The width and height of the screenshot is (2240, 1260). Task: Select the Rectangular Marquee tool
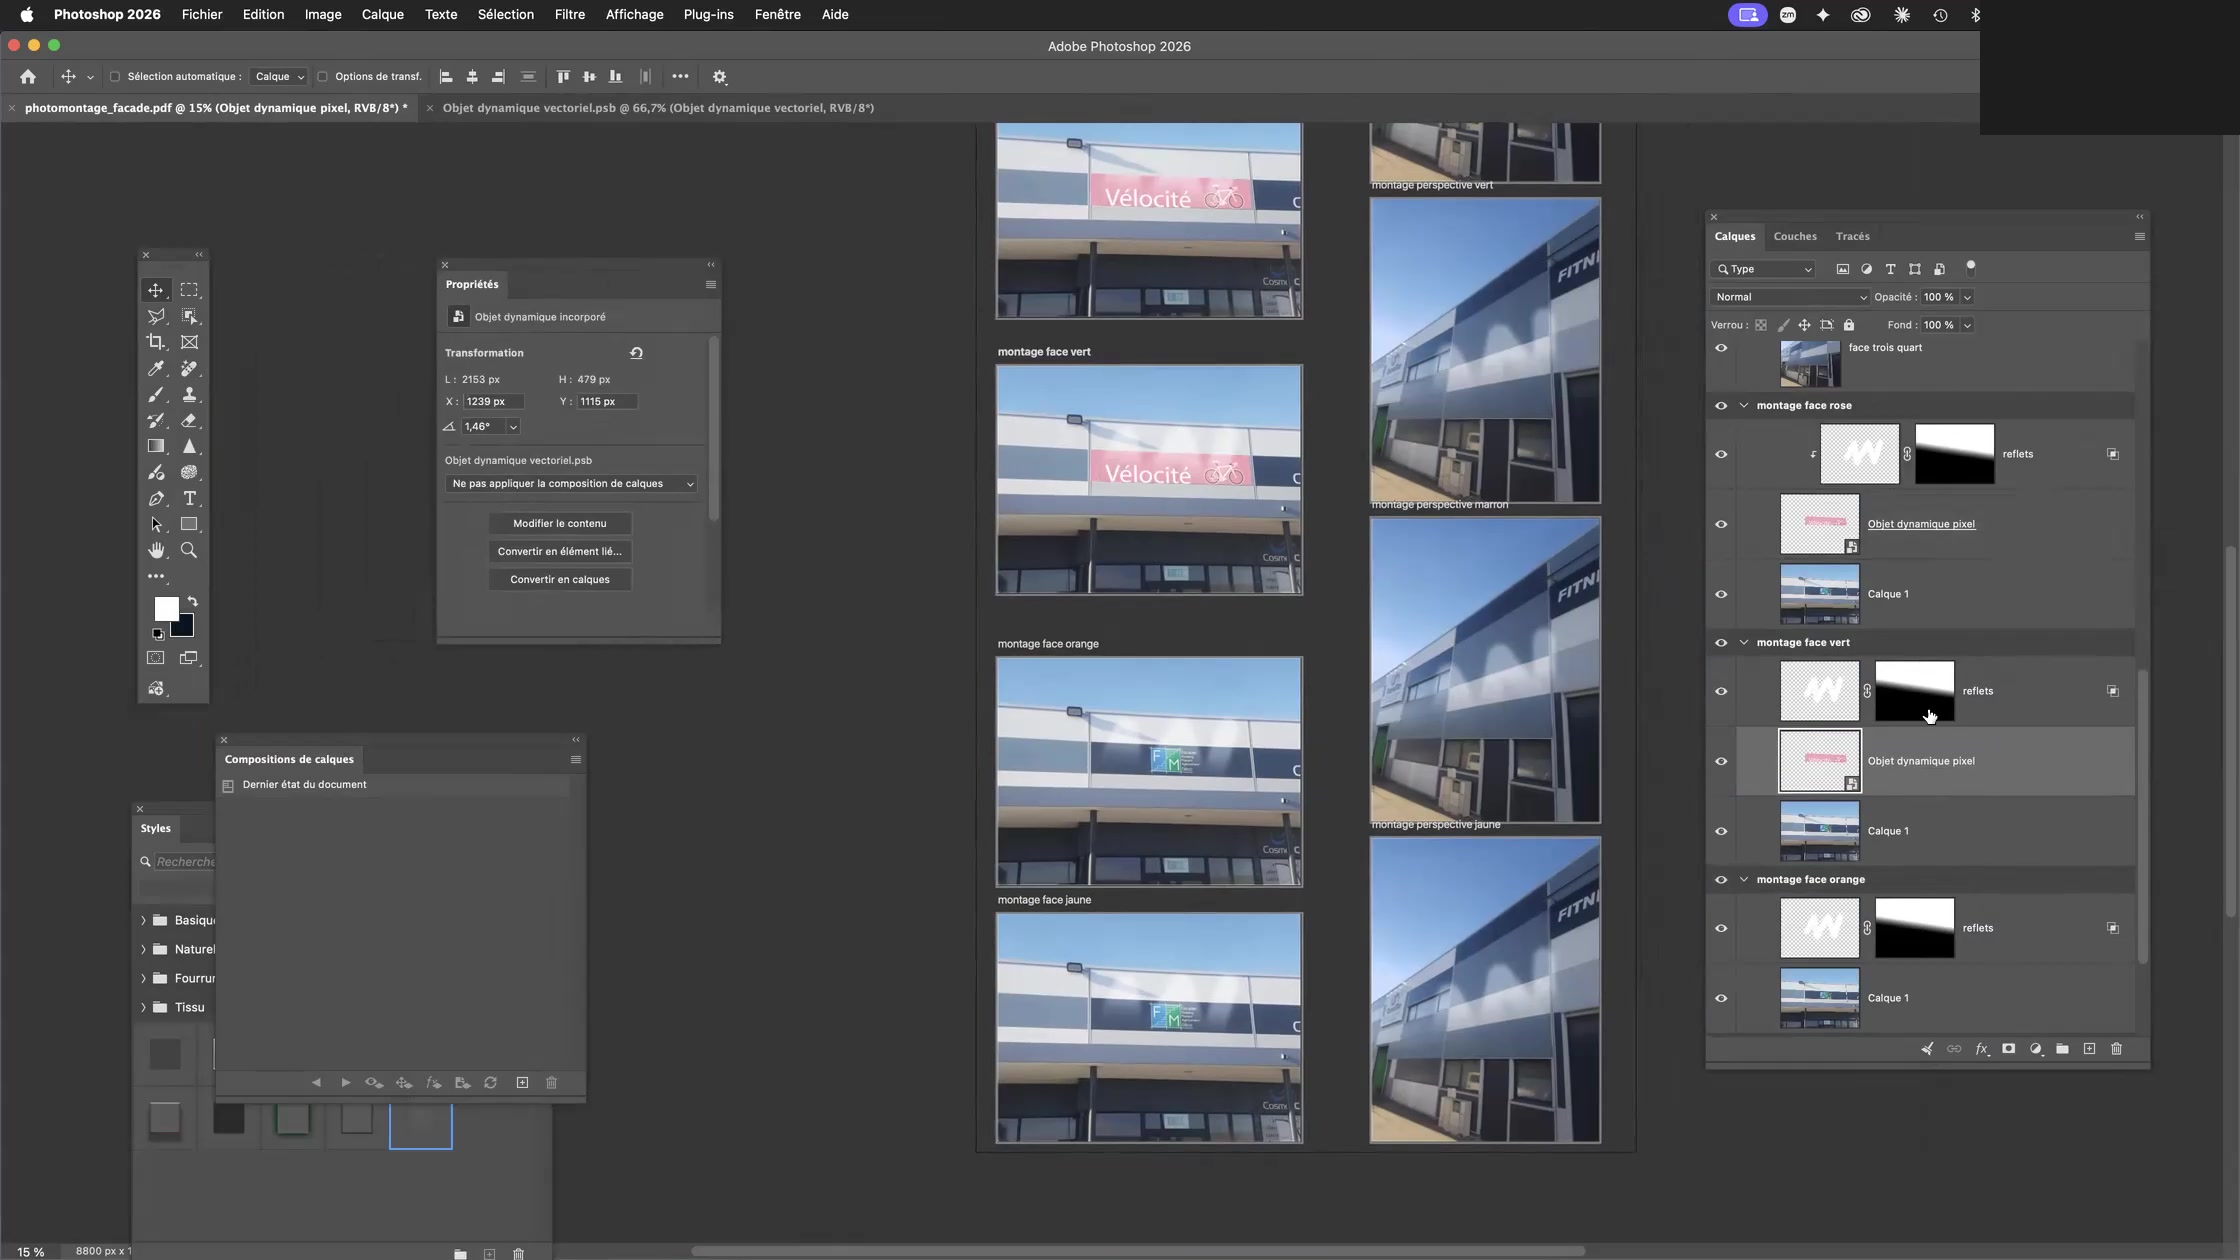click(x=189, y=290)
